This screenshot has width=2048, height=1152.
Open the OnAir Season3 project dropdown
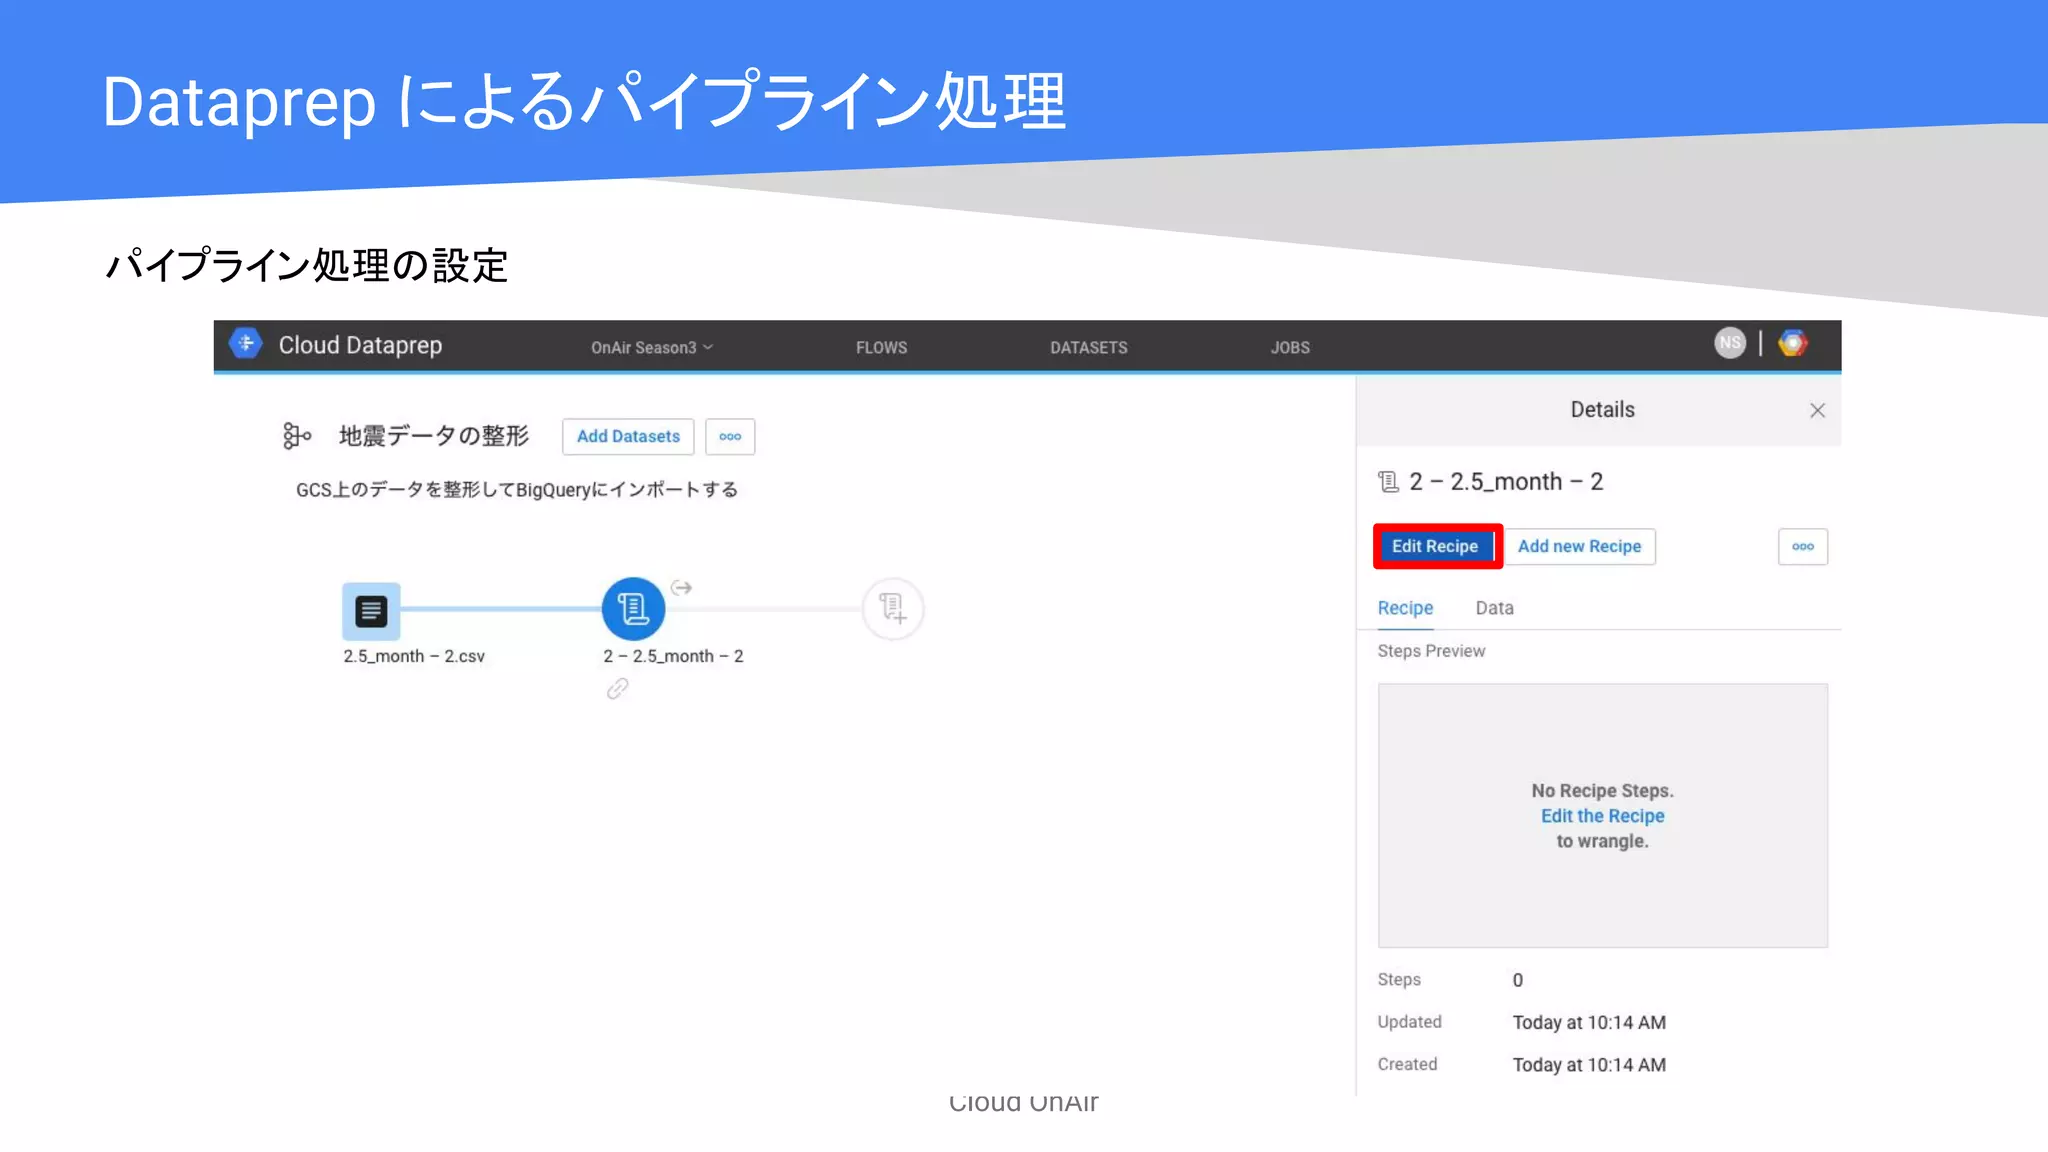652,347
